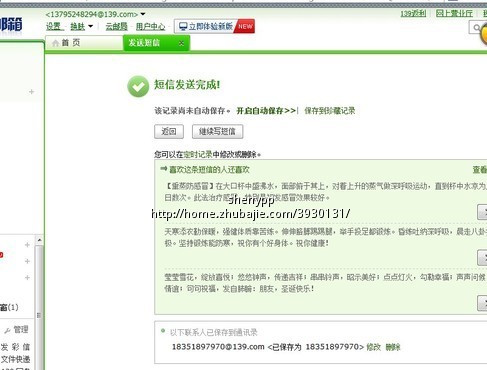Viewport: 487px width, 370px height.
Task: Click the forward button beside 重感防感冒 message
Action: coord(482,212)
